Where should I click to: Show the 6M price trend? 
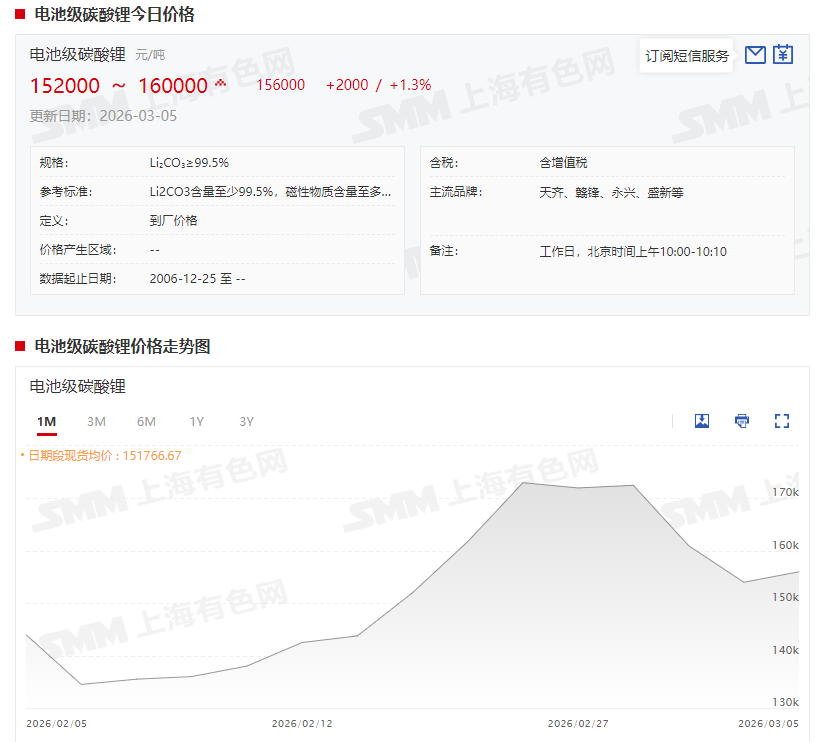(146, 421)
